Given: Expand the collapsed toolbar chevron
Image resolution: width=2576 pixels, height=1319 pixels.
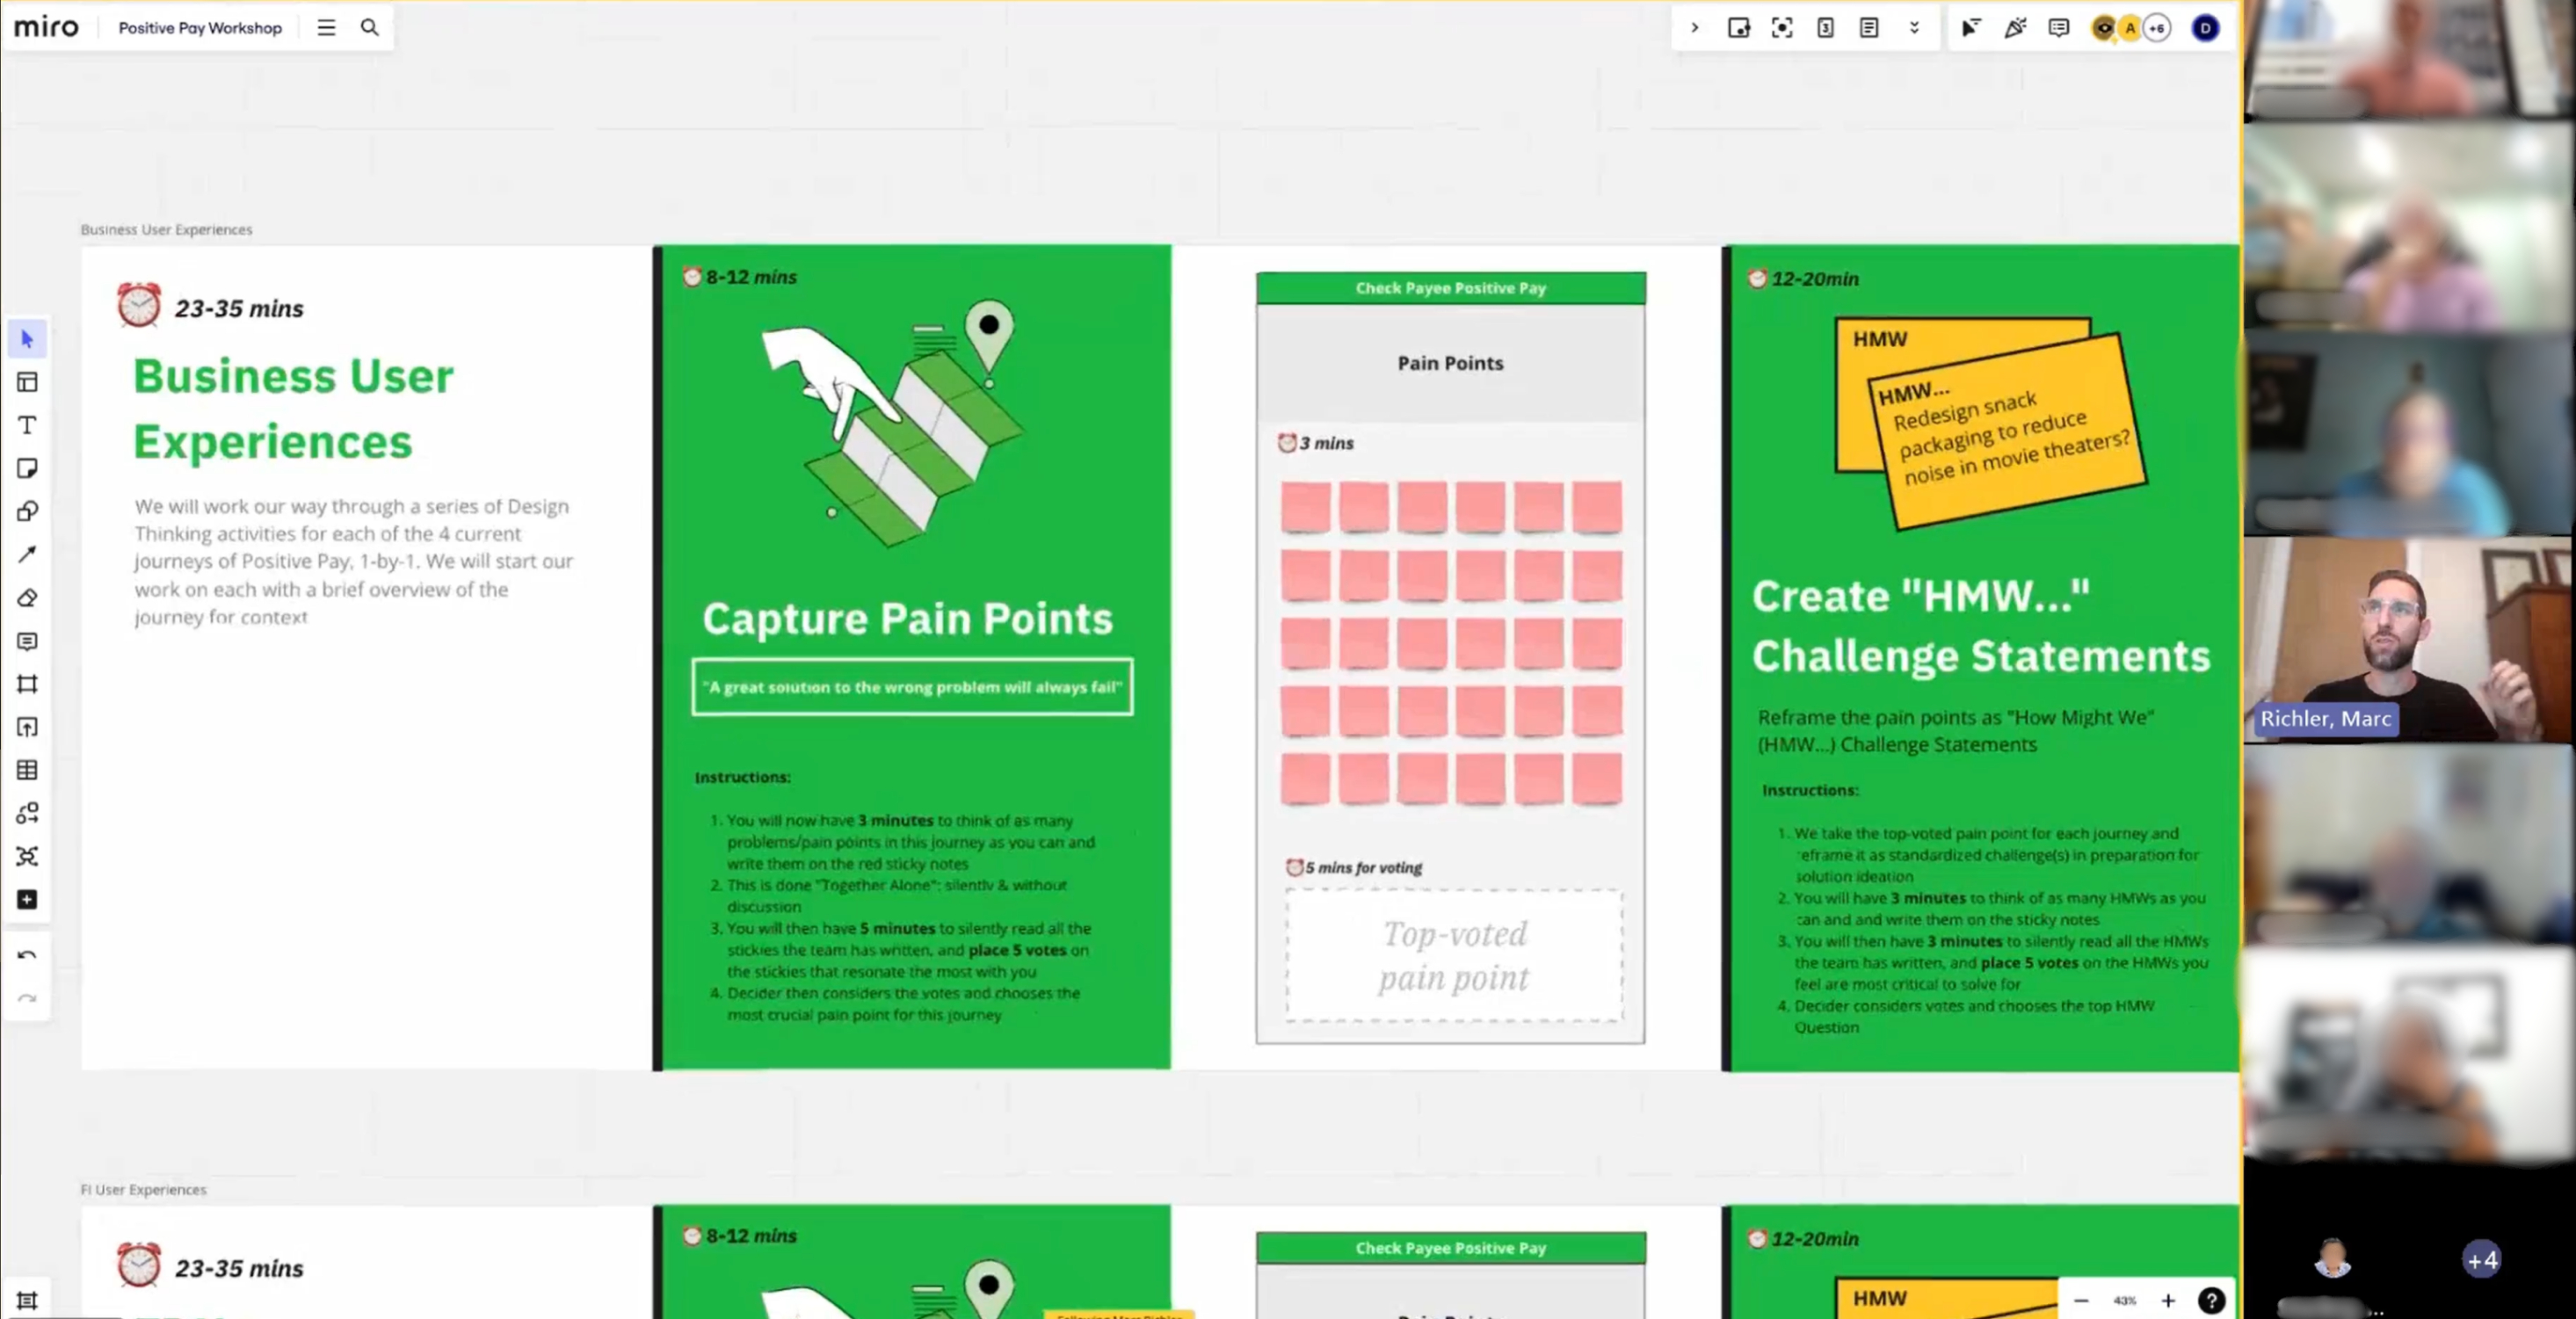Looking at the screenshot, I should (1694, 28).
